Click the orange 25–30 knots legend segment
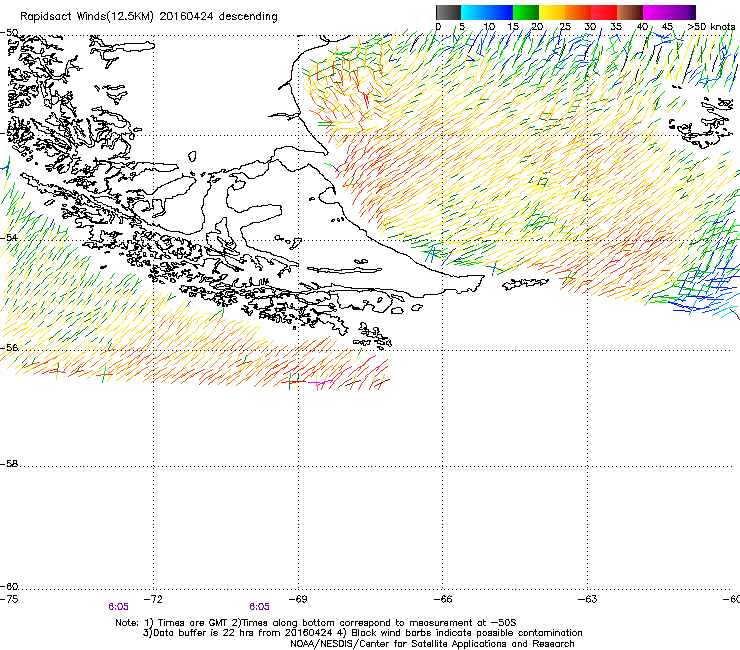Screen dimensions: 740x650 click(578, 12)
